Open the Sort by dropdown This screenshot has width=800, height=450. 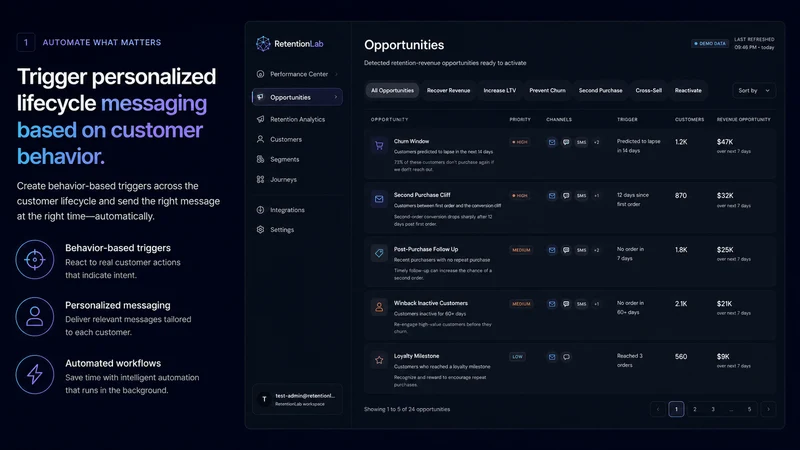(754, 90)
